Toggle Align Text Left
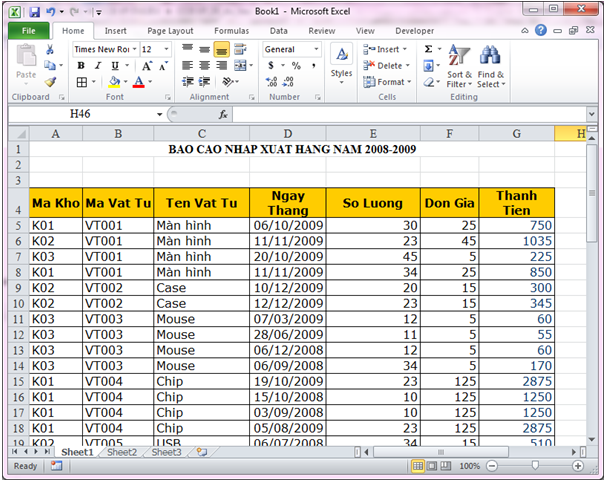 coord(188,65)
